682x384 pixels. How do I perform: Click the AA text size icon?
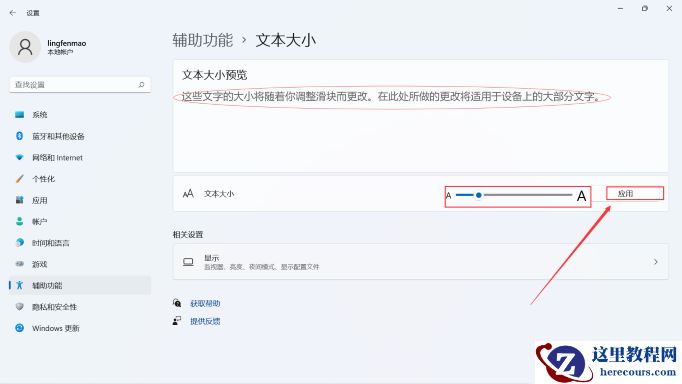click(188, 194)
